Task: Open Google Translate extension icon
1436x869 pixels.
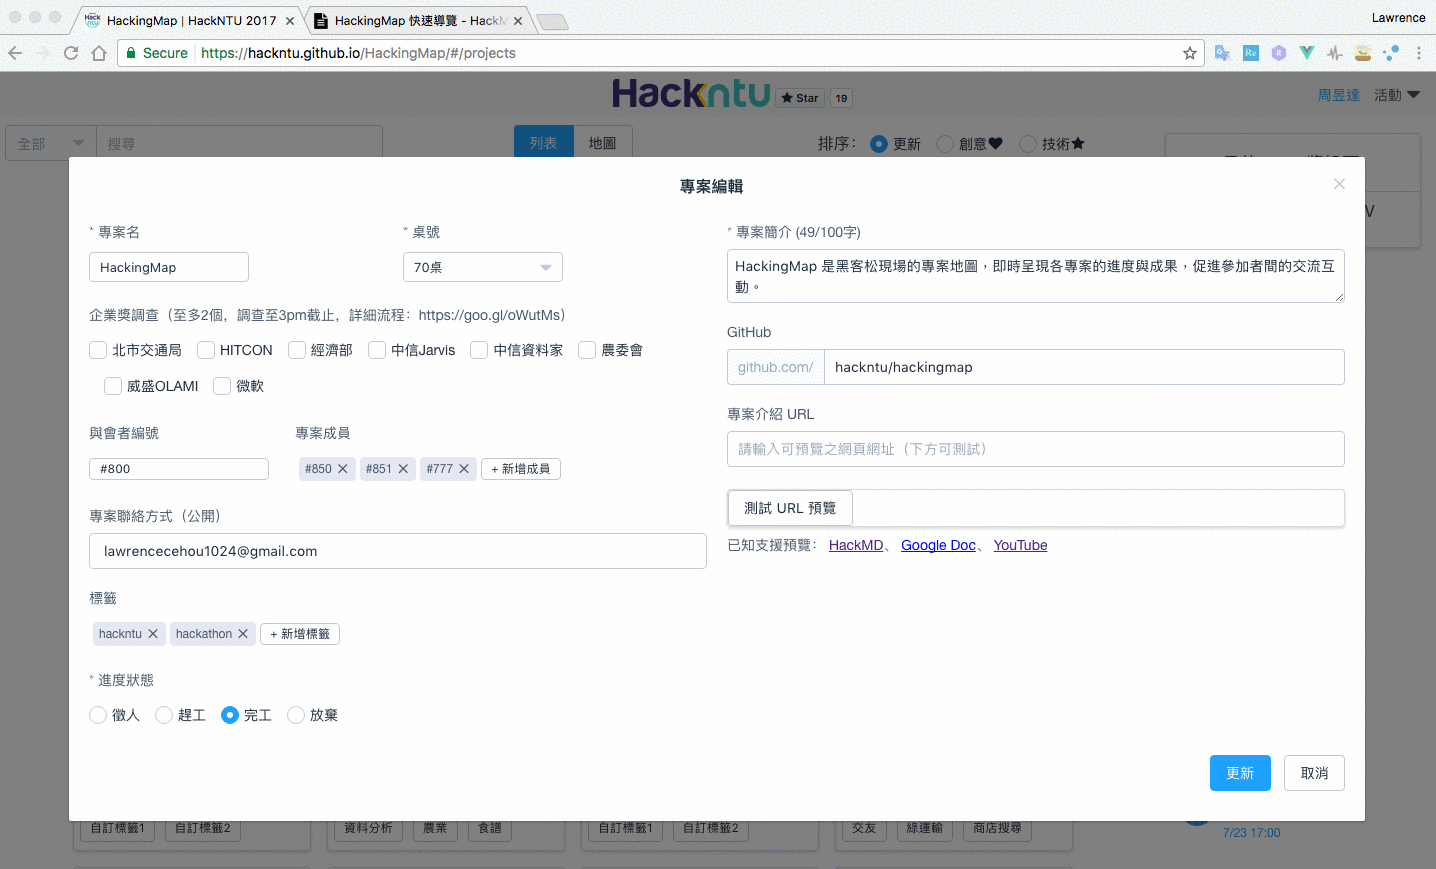Action: pyautogui.click(x=1222, y=53)
